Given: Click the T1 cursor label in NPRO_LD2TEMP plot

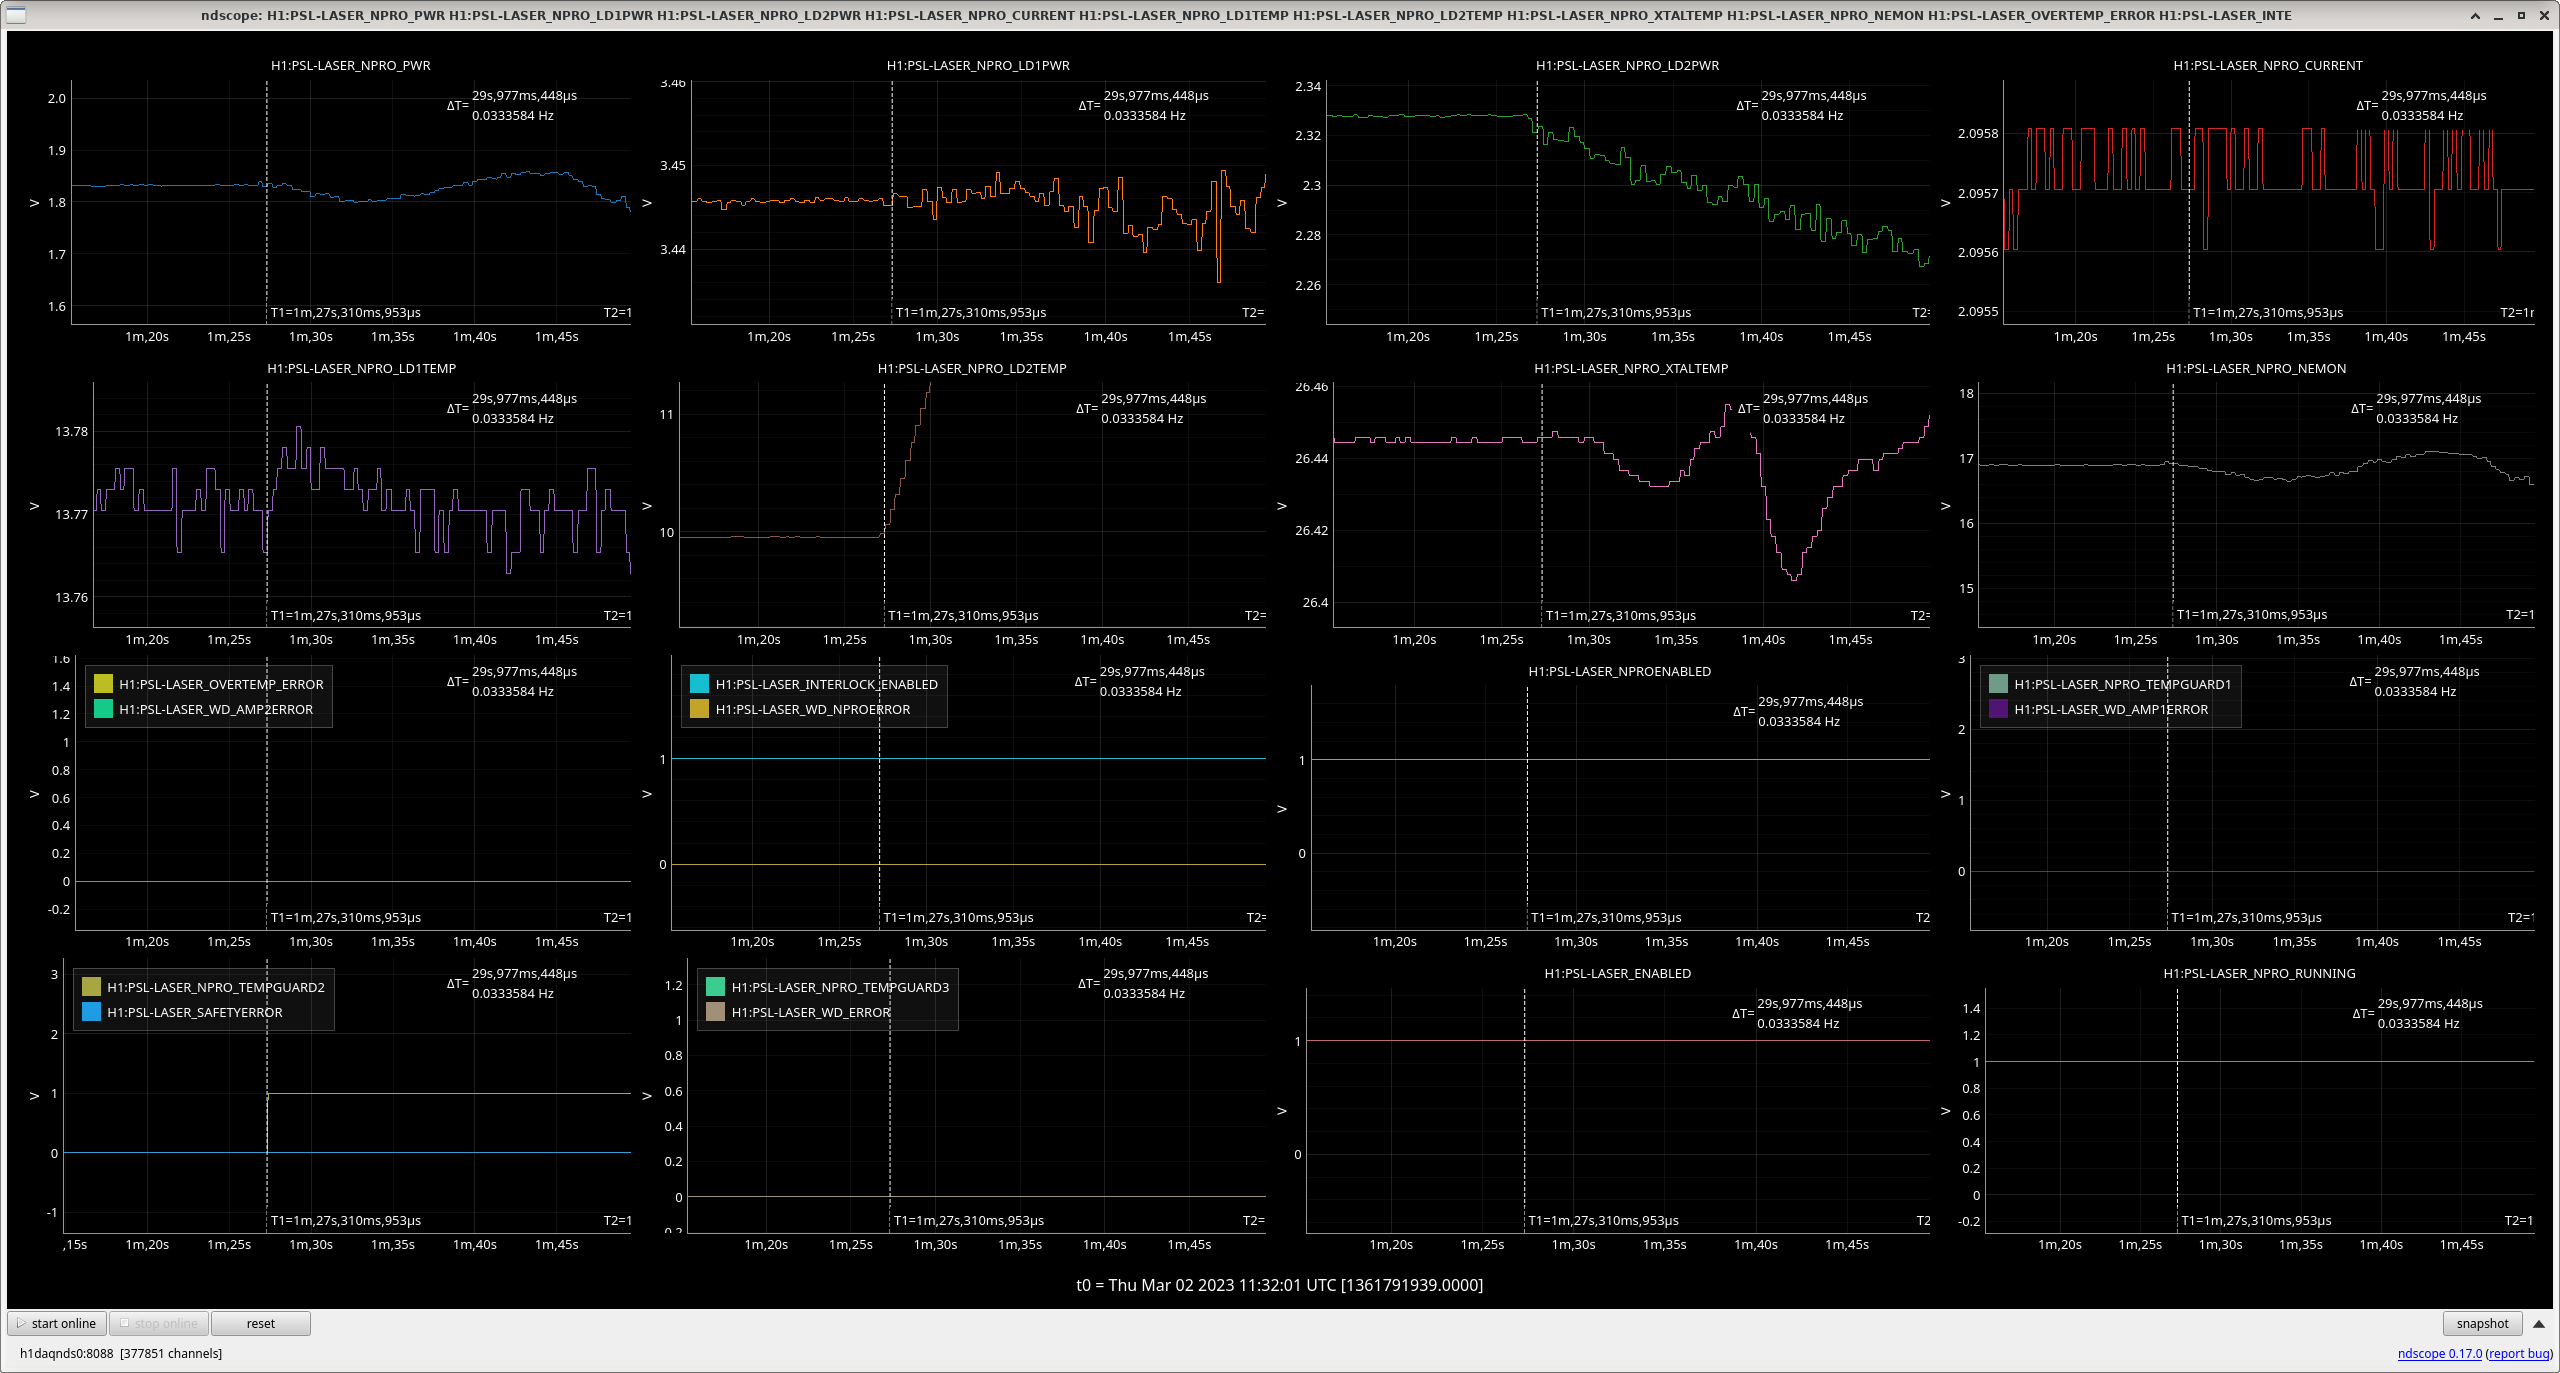Looking at the screenshot, I should (963, 615).
